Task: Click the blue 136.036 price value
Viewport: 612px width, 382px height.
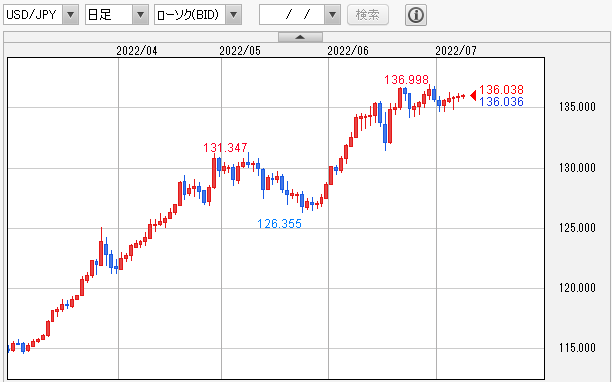Action: pyautogui.click(x=501, y=101)
